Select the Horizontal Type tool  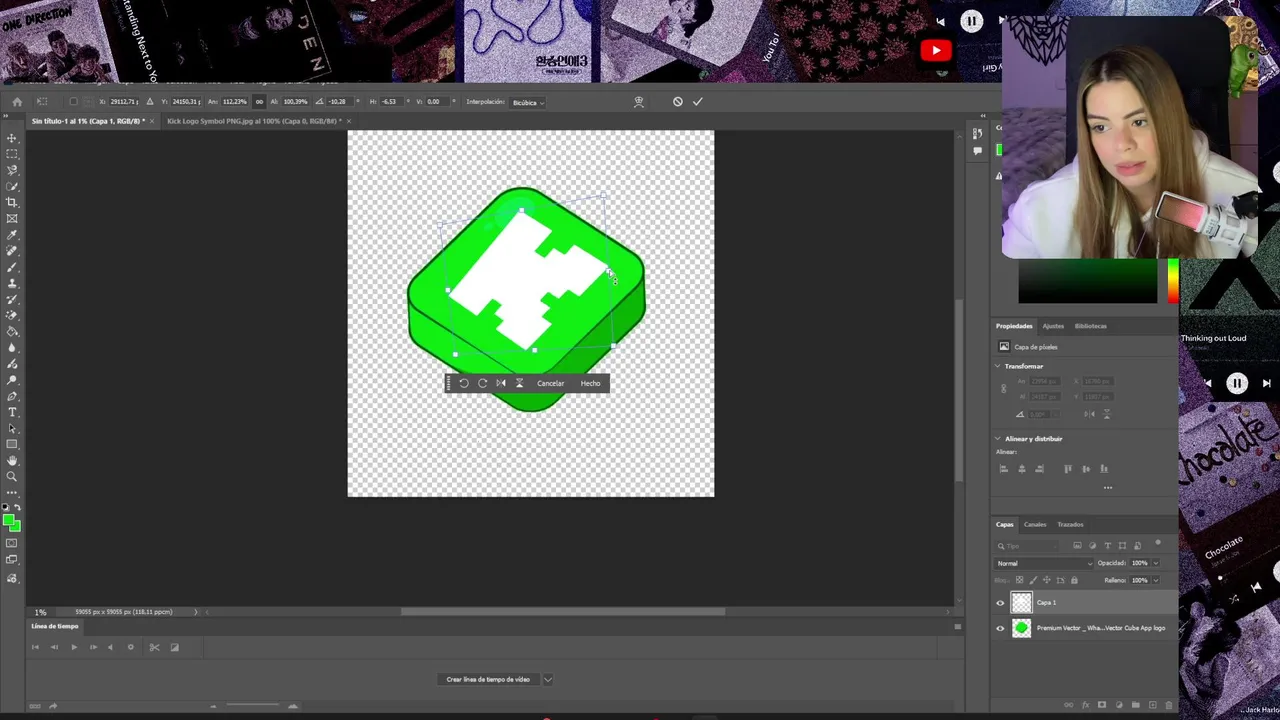12,412
